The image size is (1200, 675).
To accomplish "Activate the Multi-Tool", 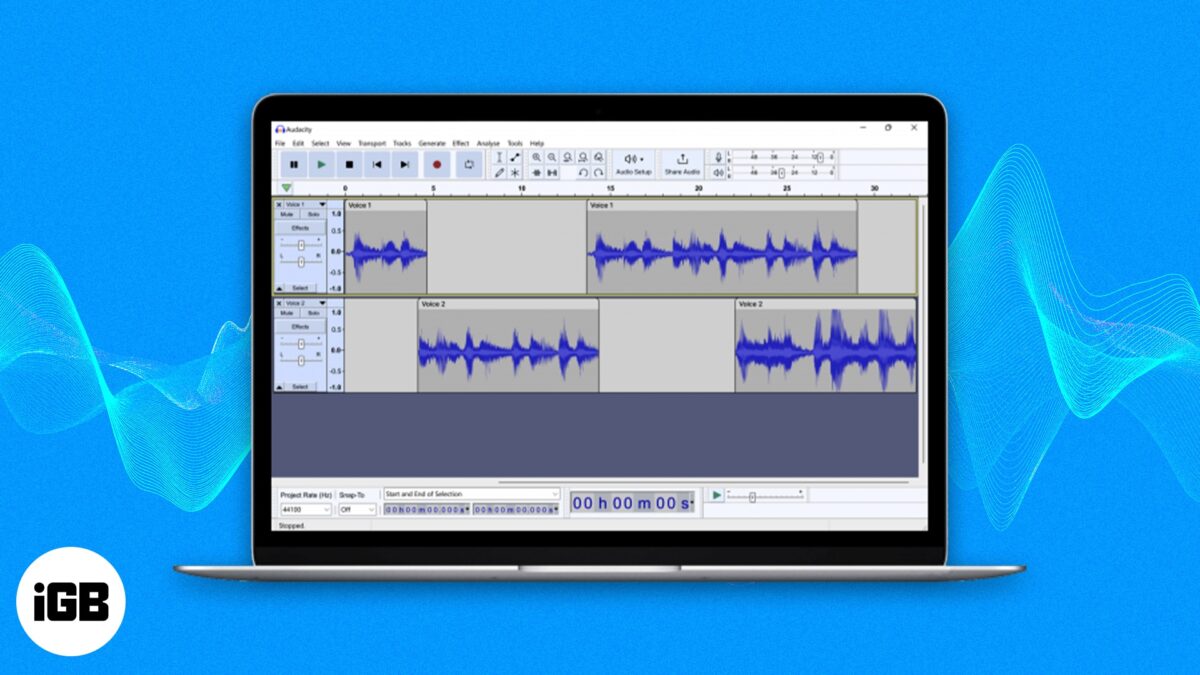I will (x=515, y=172).
